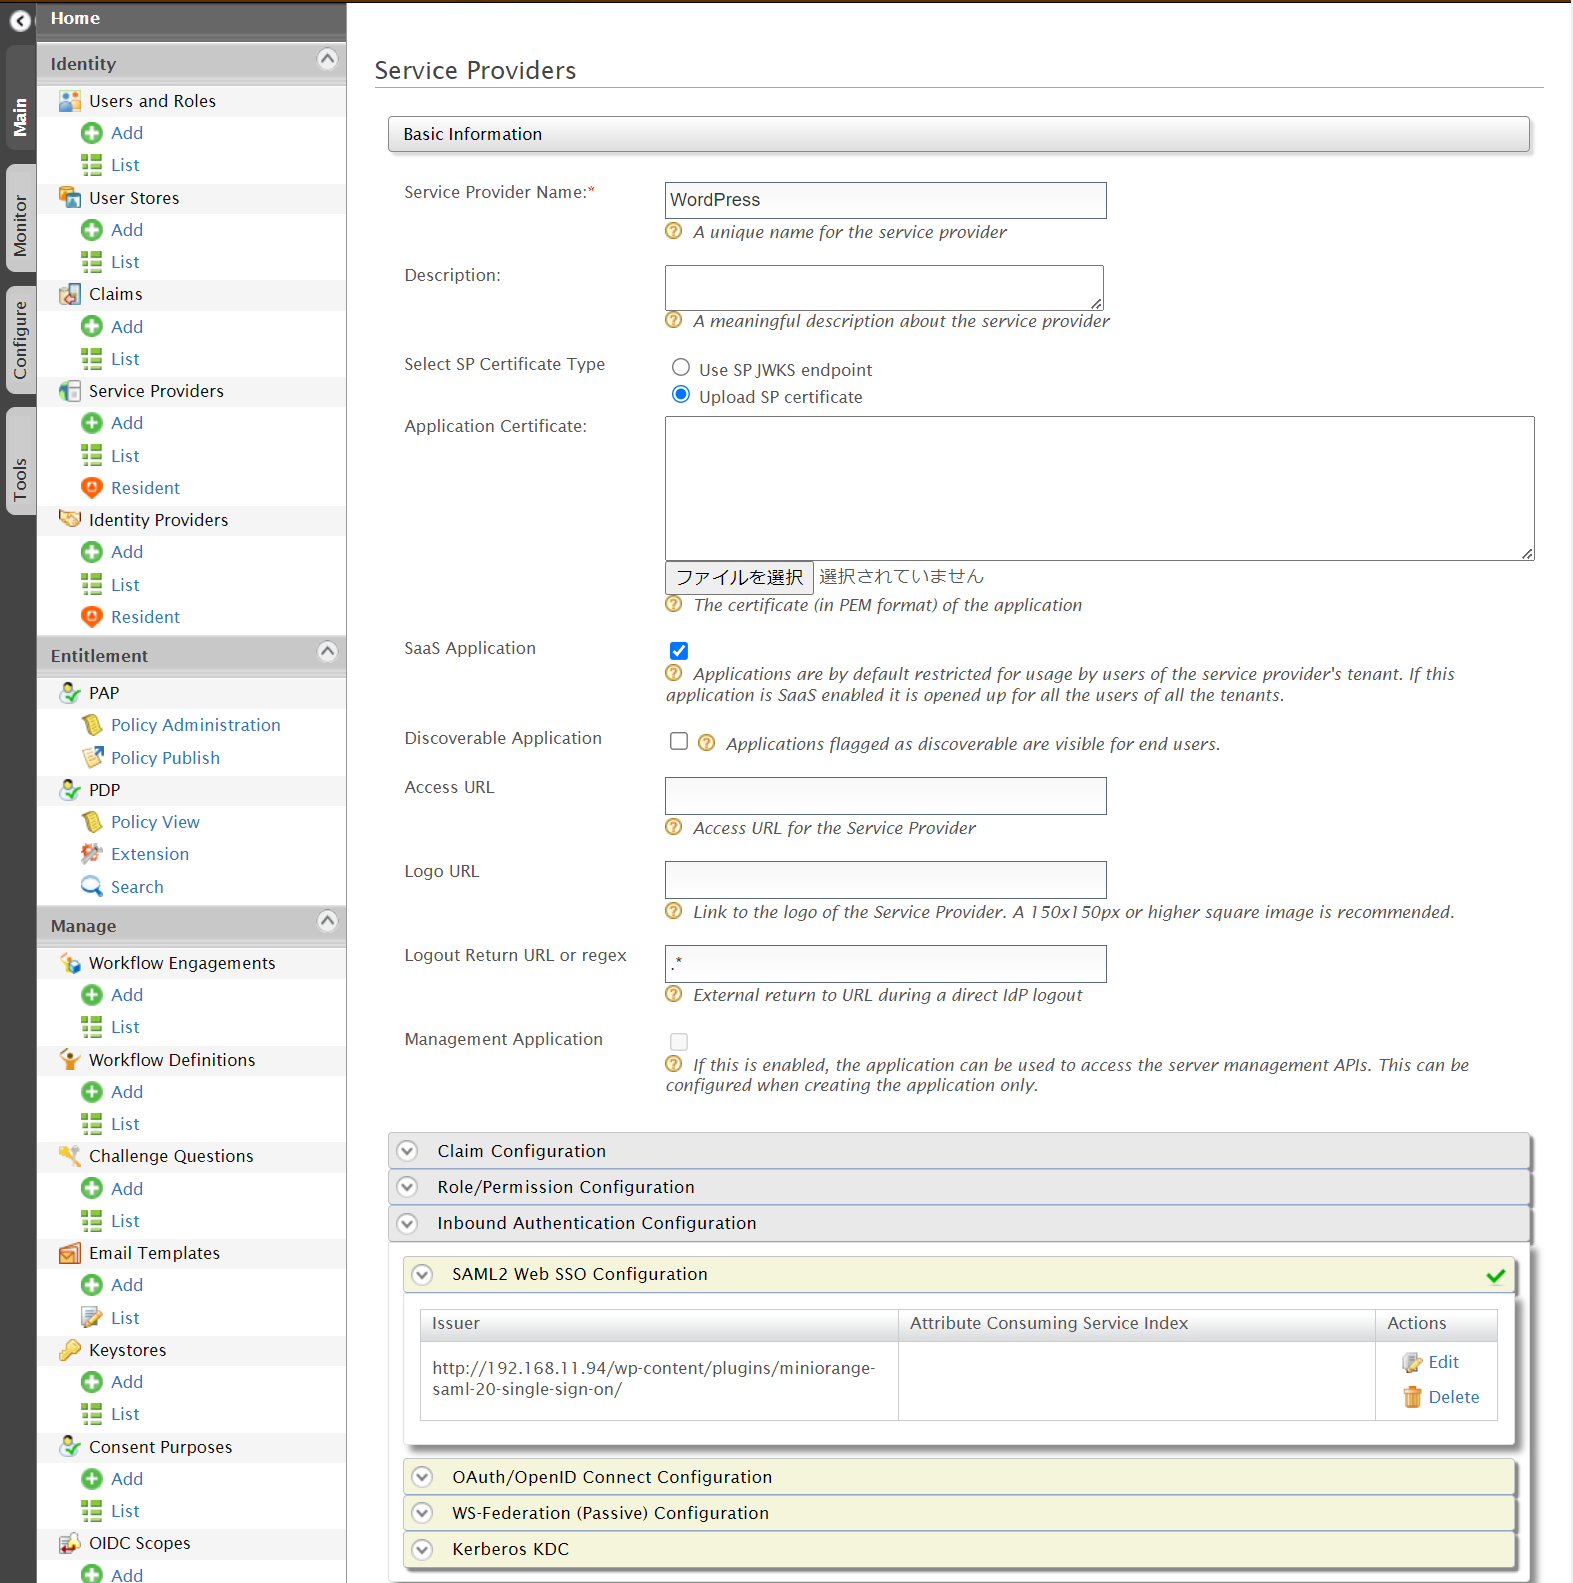
Task: Select Upload SP certificate radio
Action: coord(681,394)
